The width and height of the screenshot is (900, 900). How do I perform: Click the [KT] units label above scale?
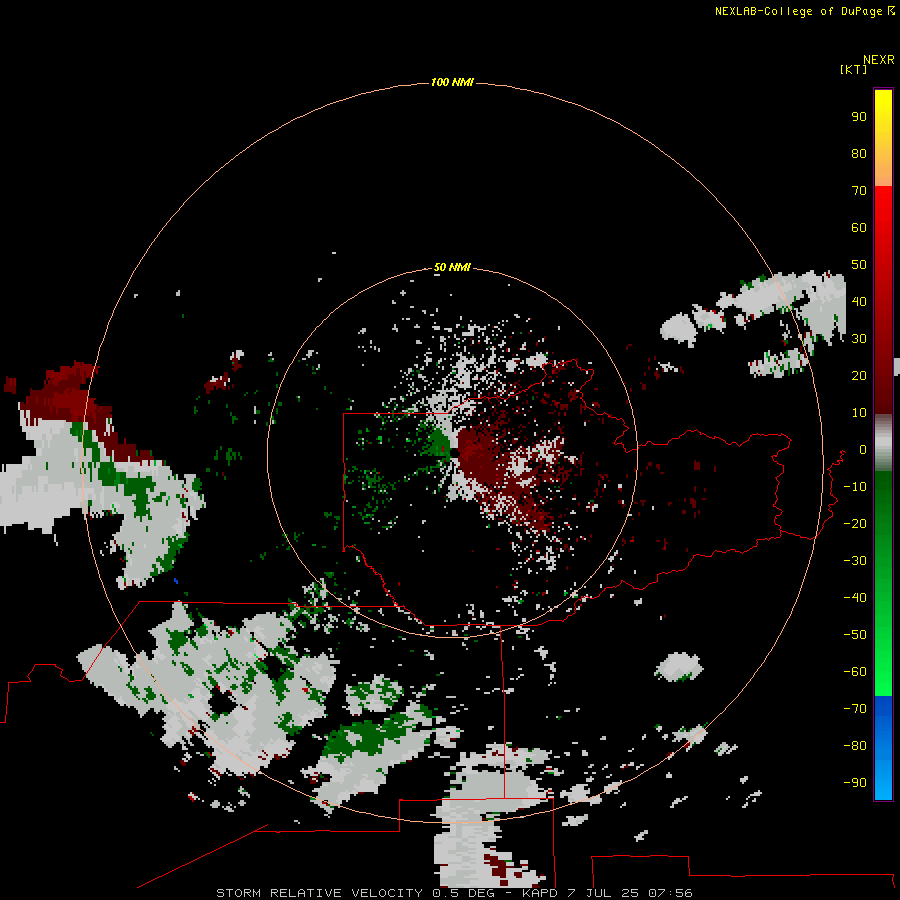[853, 69]
